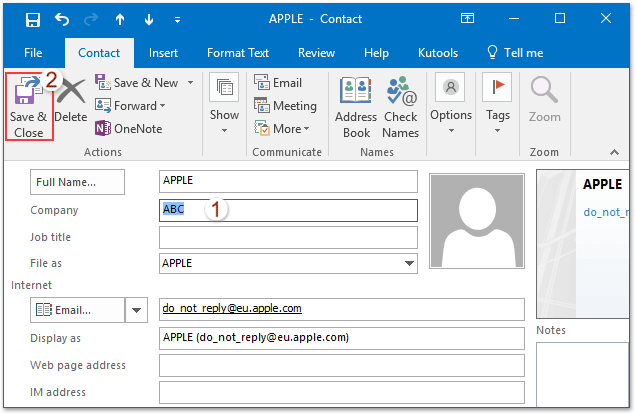Click the do_not_reply@eu.apple.com email field
This screenshot has width=636, height=415.
pyautogui.click(x=342, y=309)
